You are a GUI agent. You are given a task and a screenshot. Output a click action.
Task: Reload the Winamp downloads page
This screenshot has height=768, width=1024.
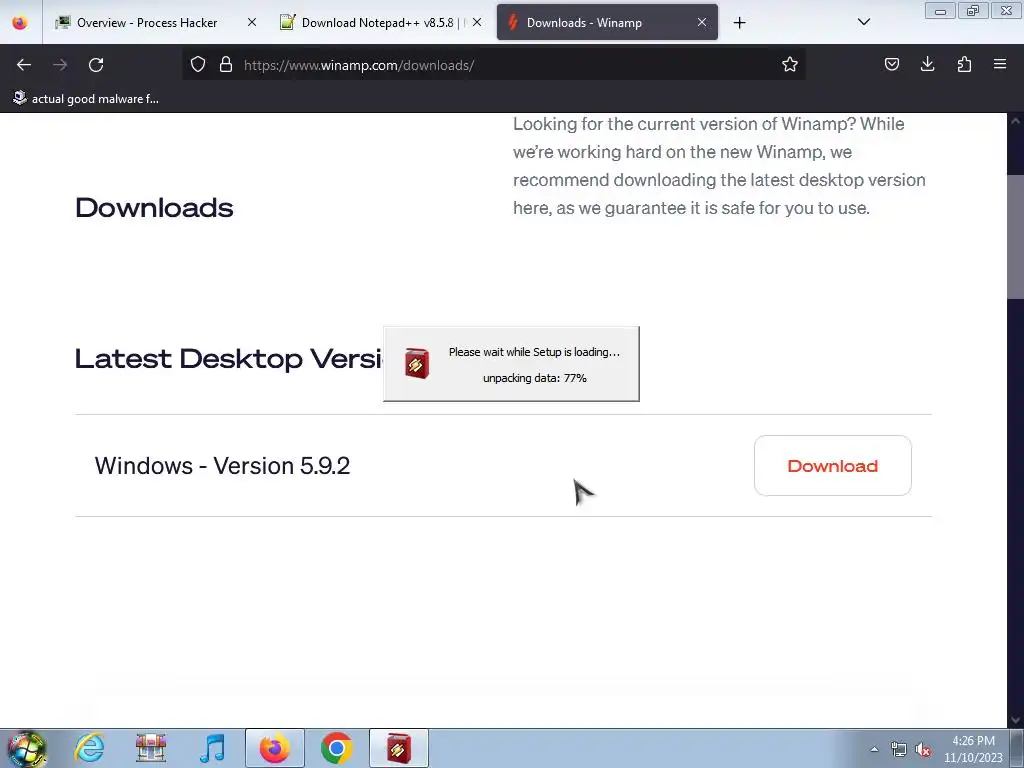pyautogui.click(x=96, y=65)
